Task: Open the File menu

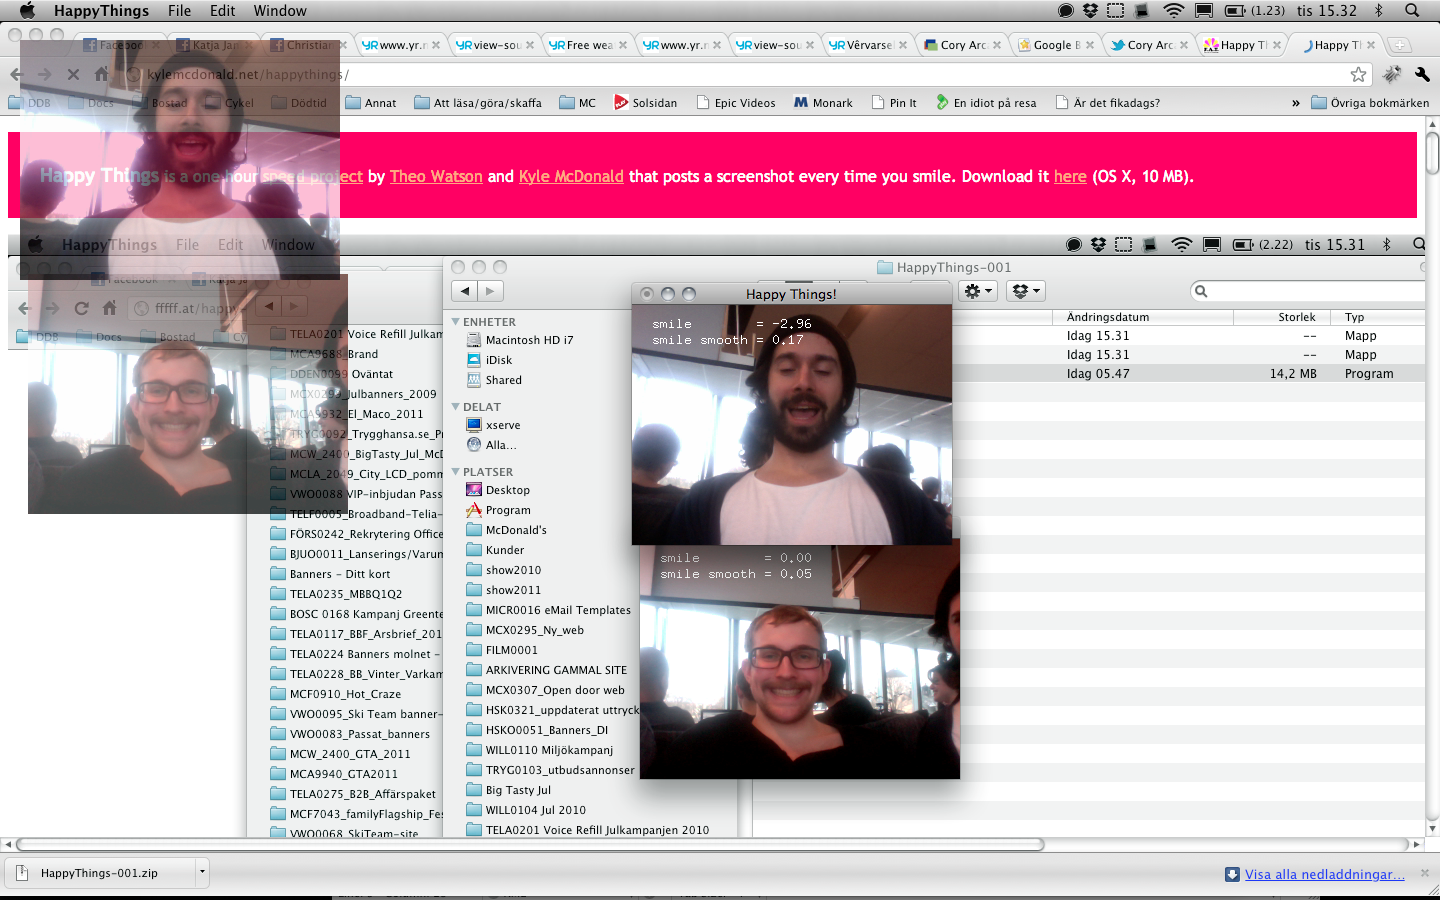Action: pyautogui.click(x=180, y=11)
